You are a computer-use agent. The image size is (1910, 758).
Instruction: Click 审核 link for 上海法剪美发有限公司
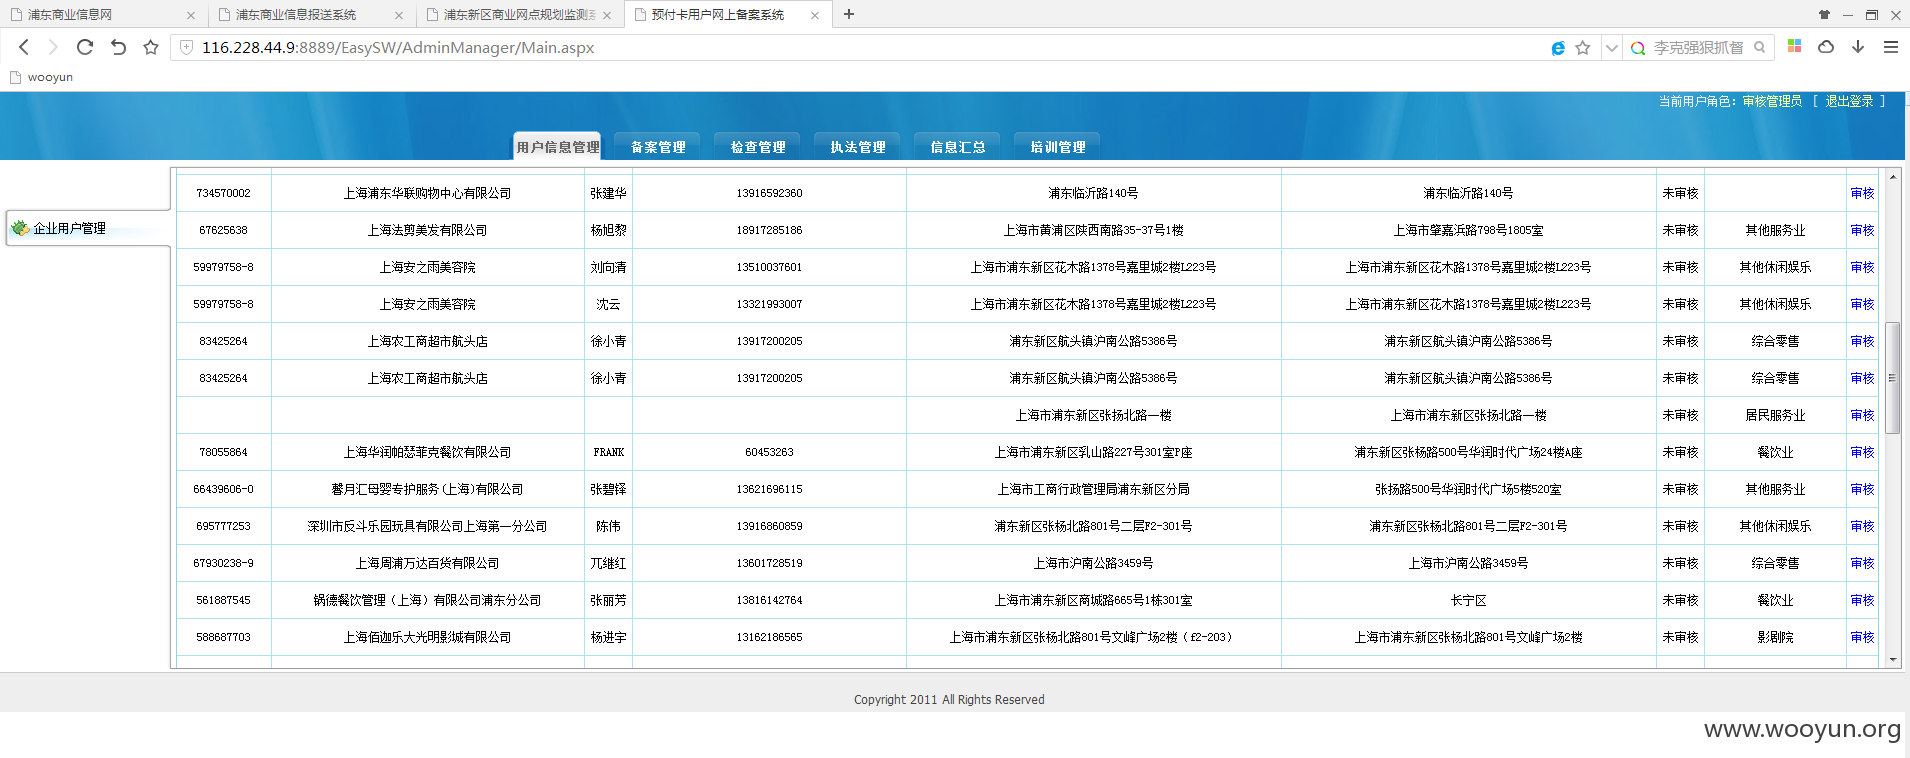click(x=1862, y=230)
